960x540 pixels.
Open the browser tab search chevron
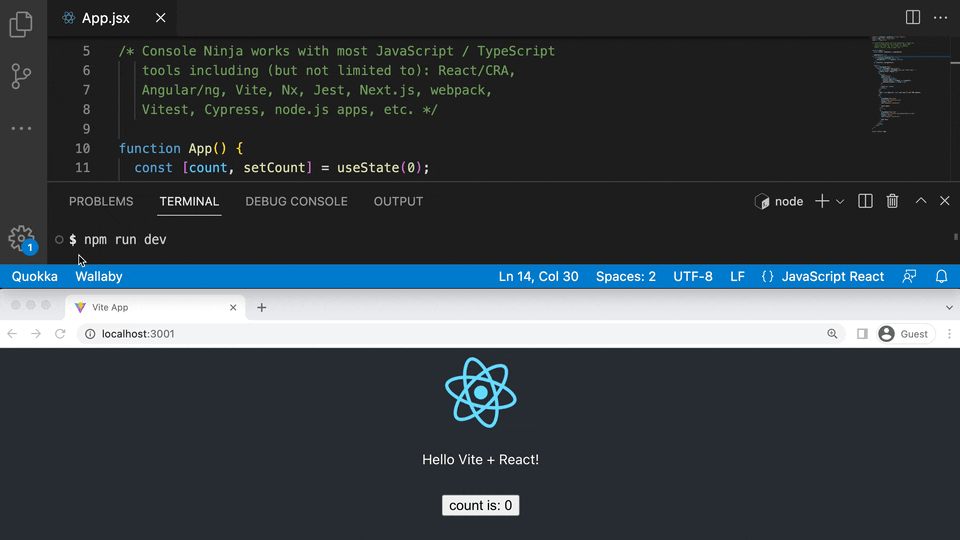949,307
